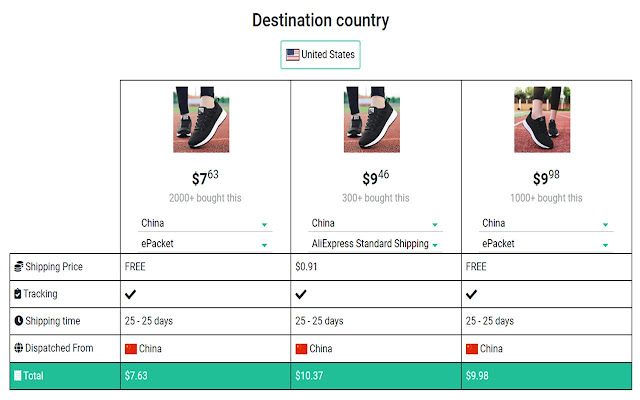This screenshot has width=640, height=400.
Task: Click the tracking checkmark for the second product
Action: [301, 294]
